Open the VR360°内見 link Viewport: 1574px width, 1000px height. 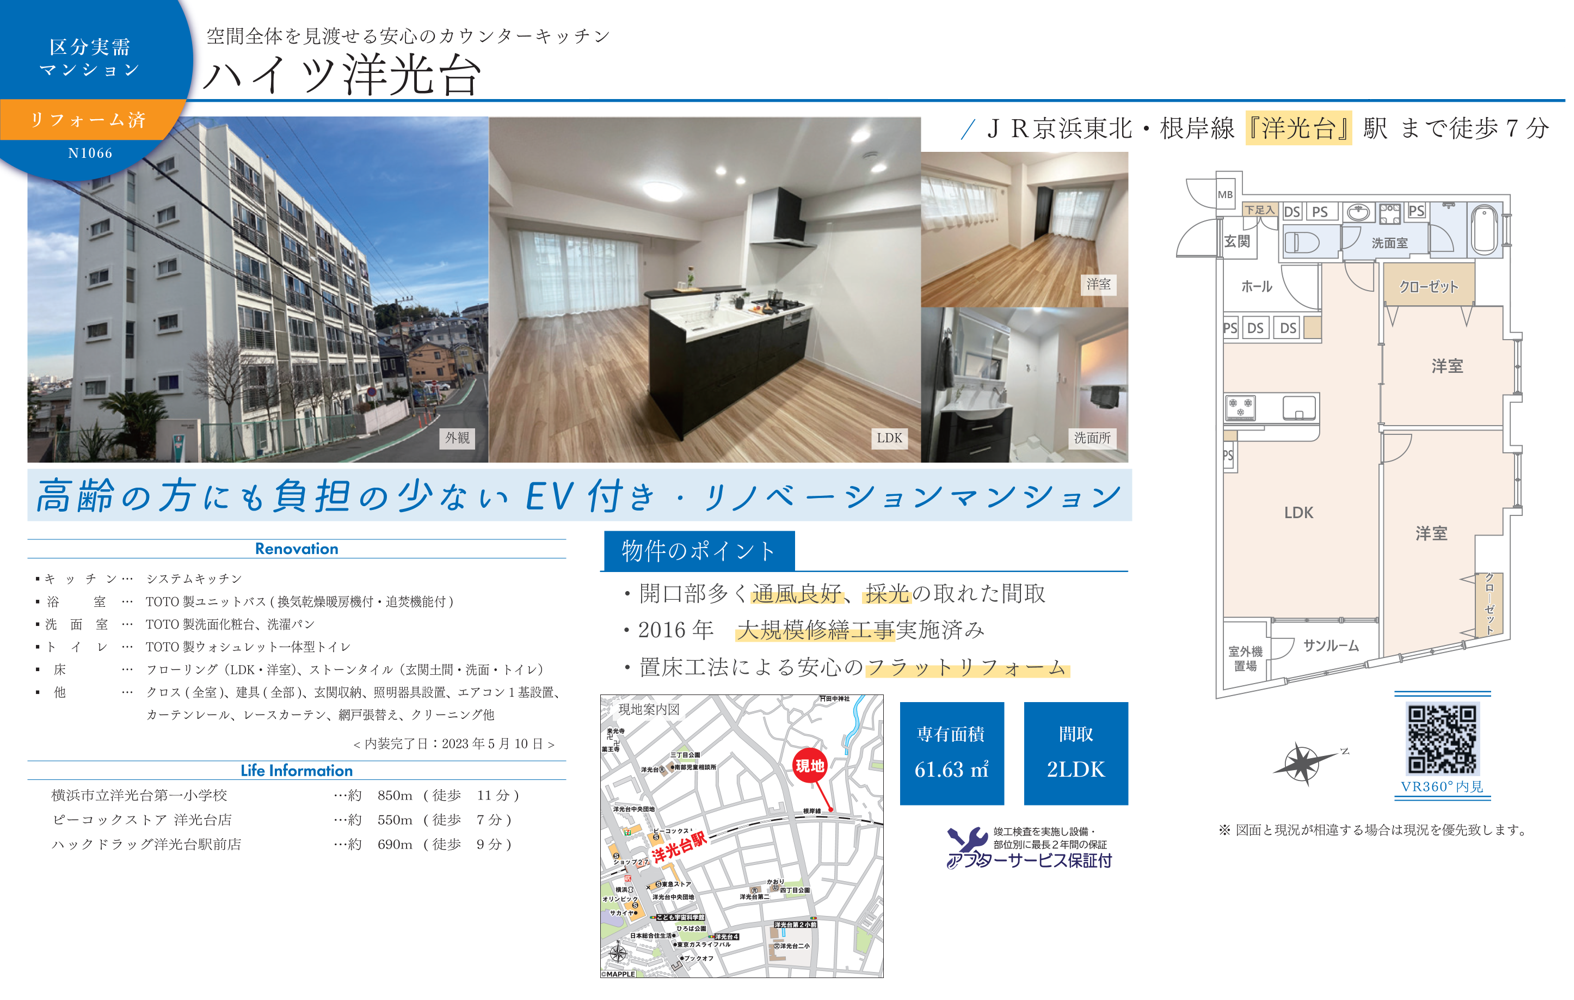click(x=1441, y=787)
